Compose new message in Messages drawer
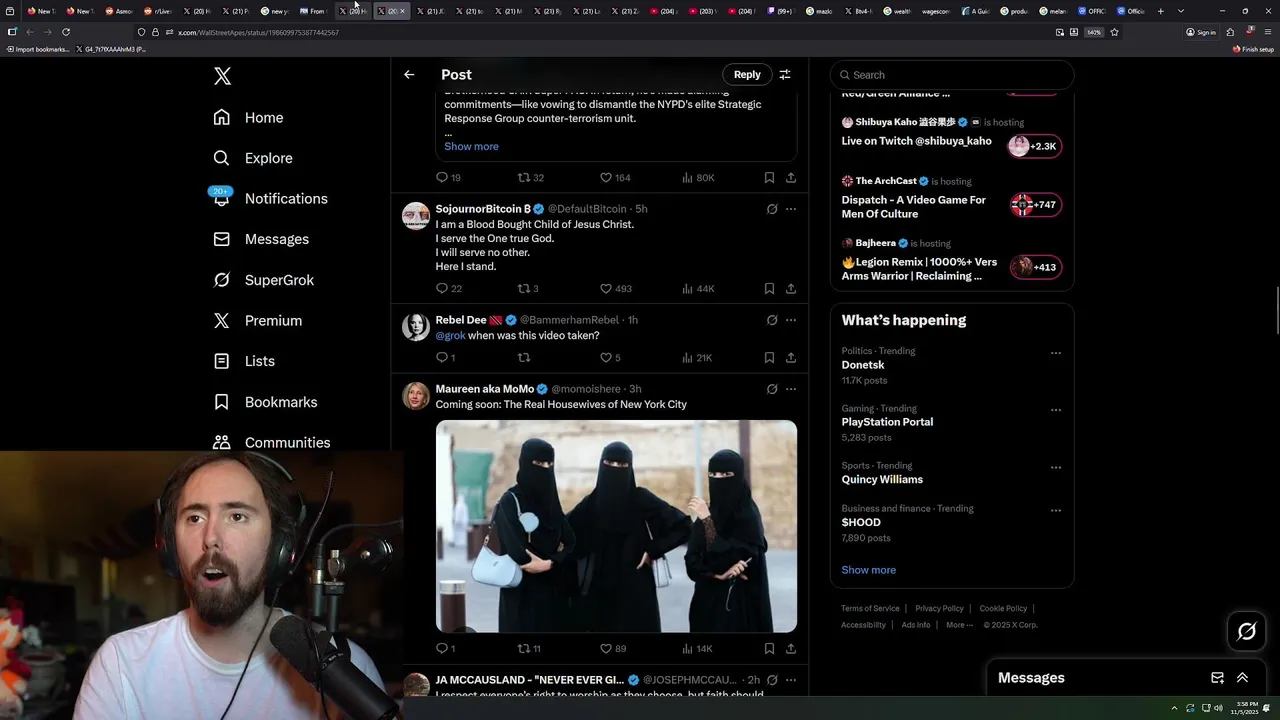 coord(1217,677)
